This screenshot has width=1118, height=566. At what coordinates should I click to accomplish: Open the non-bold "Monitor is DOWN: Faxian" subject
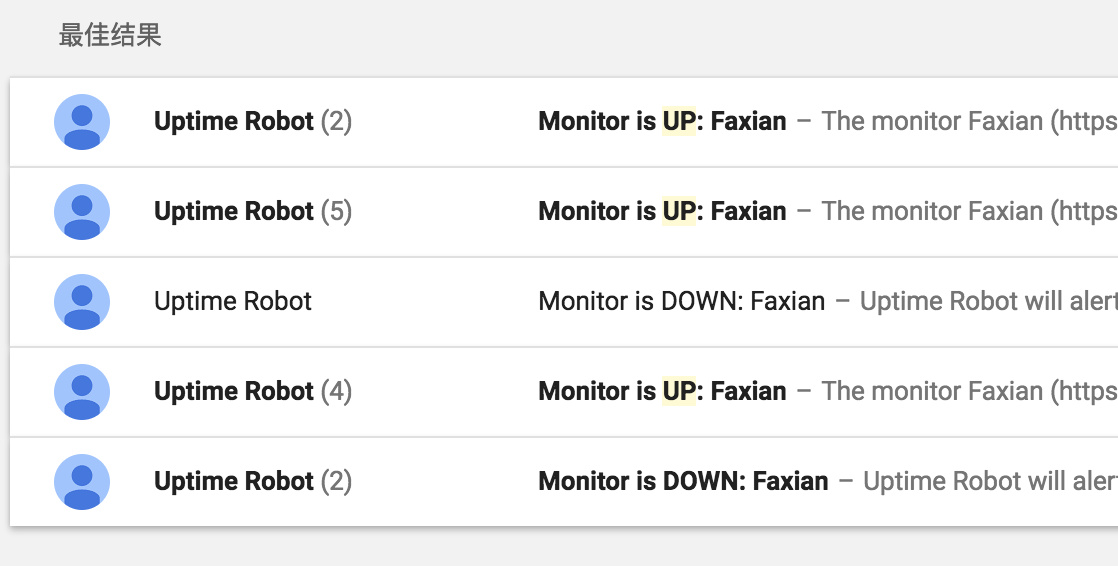(x=681, y=302)
